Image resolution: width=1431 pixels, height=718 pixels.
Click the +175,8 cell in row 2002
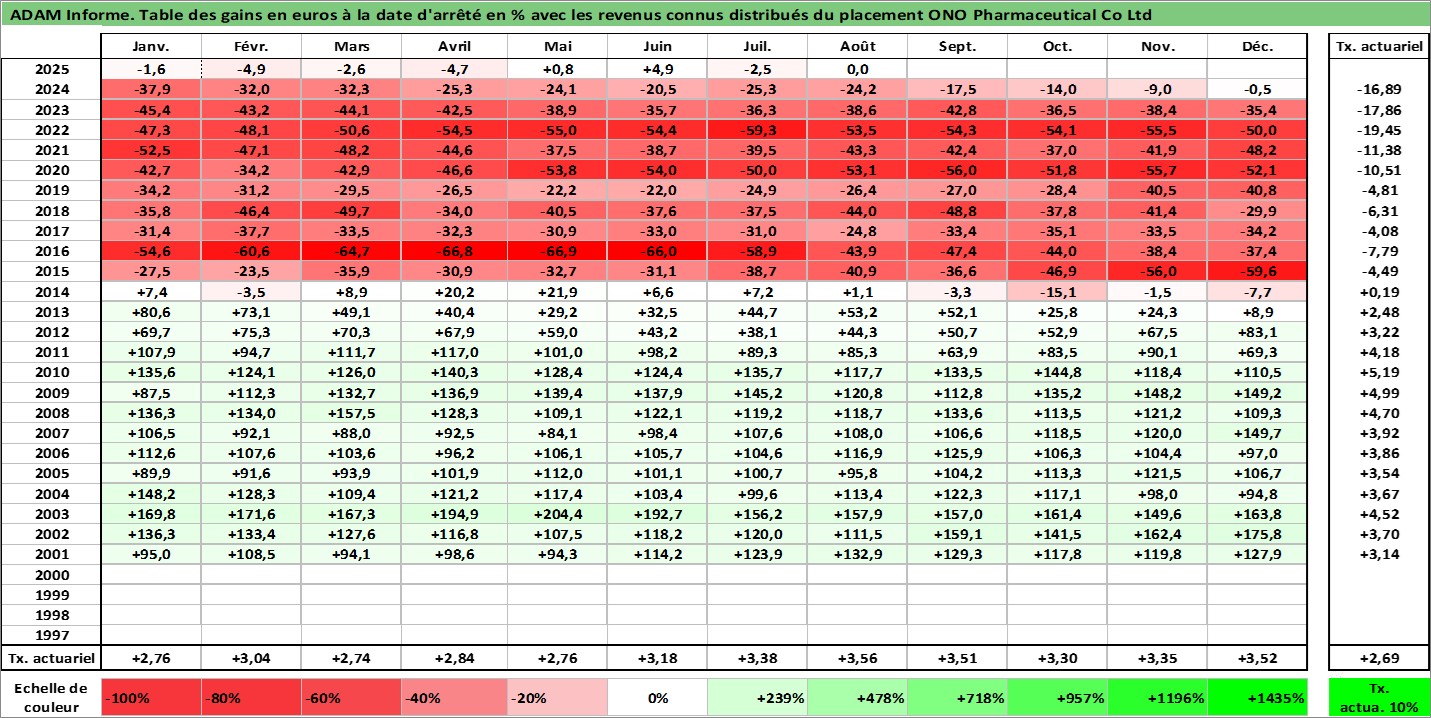pos(1257,534)
